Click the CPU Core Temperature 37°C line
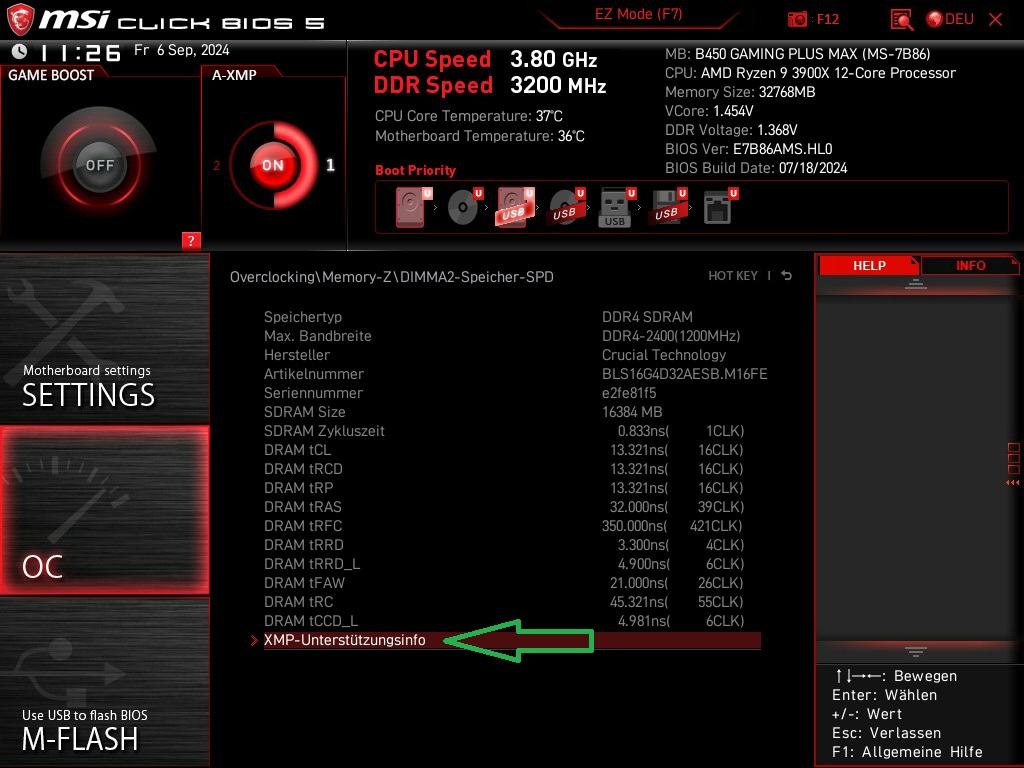Screen dimensions: 1024x768 tap(468, 116)
